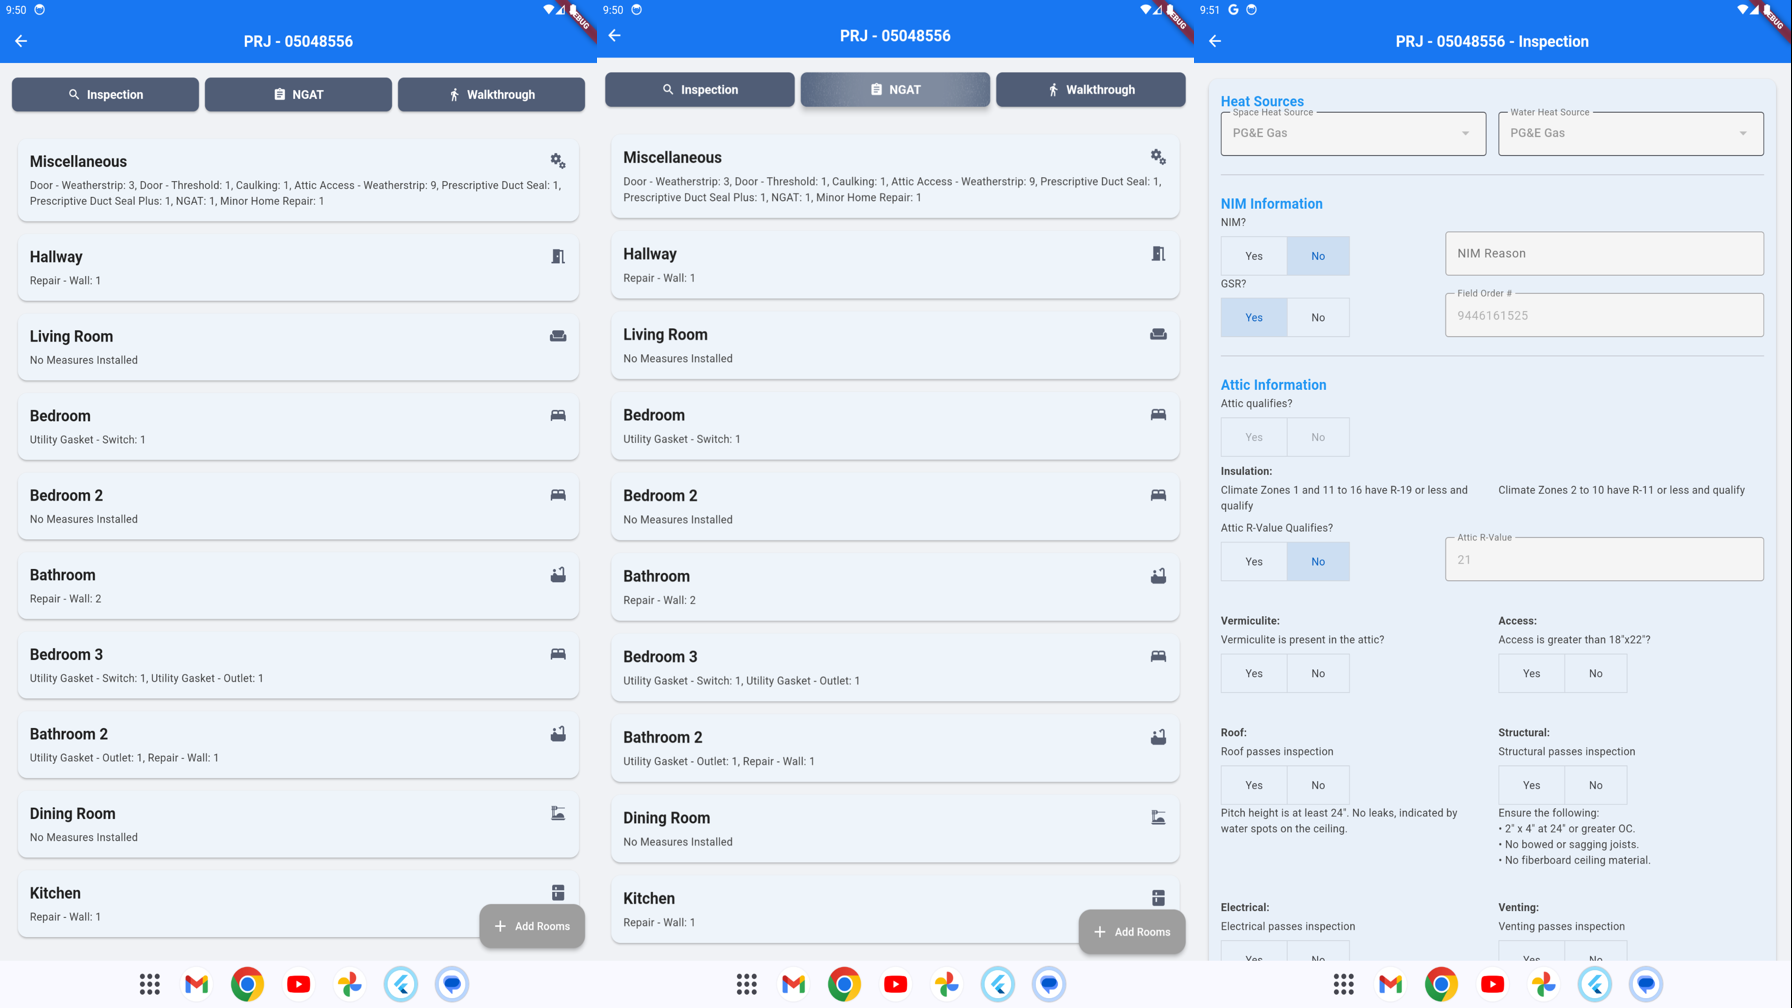Click Dining Room icon in left screen
This screenshot has width=1792, height=1008.
[x=558, y=814]
